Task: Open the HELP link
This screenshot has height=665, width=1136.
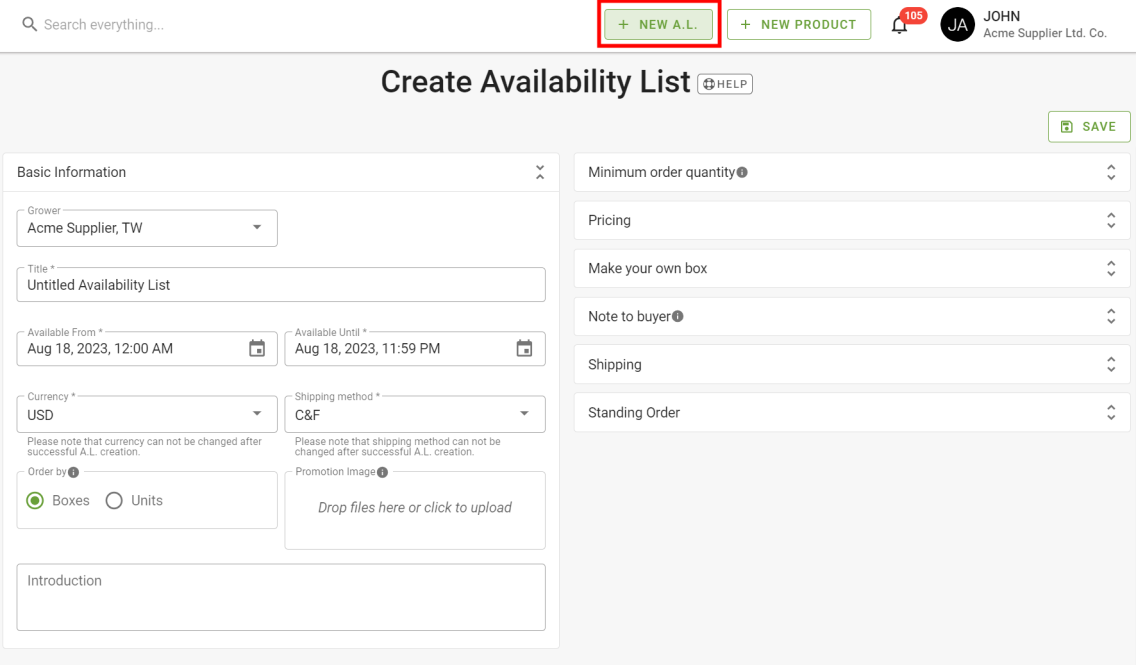Action: 724,84
